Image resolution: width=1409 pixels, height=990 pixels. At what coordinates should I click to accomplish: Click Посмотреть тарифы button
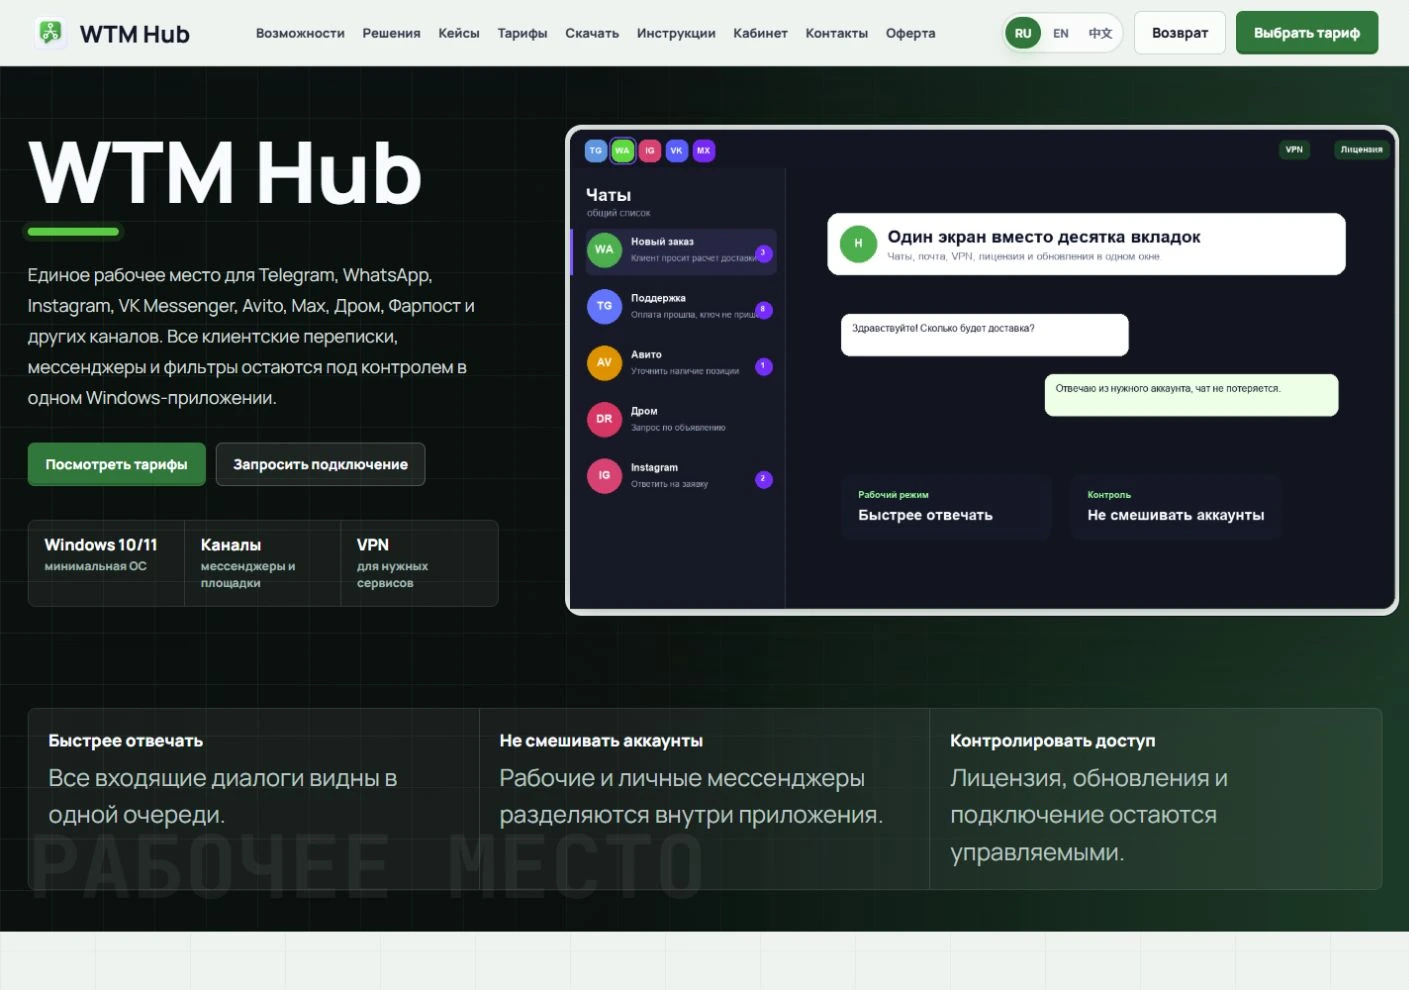click(116, 464)
